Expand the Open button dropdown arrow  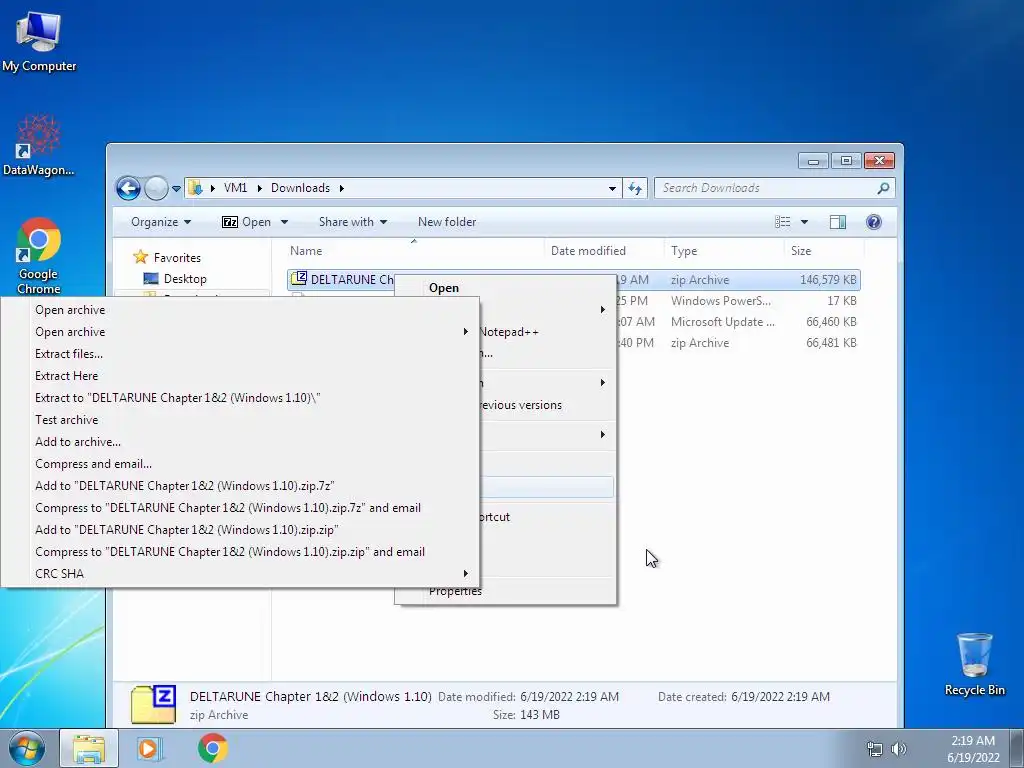(x=284, y=222)
